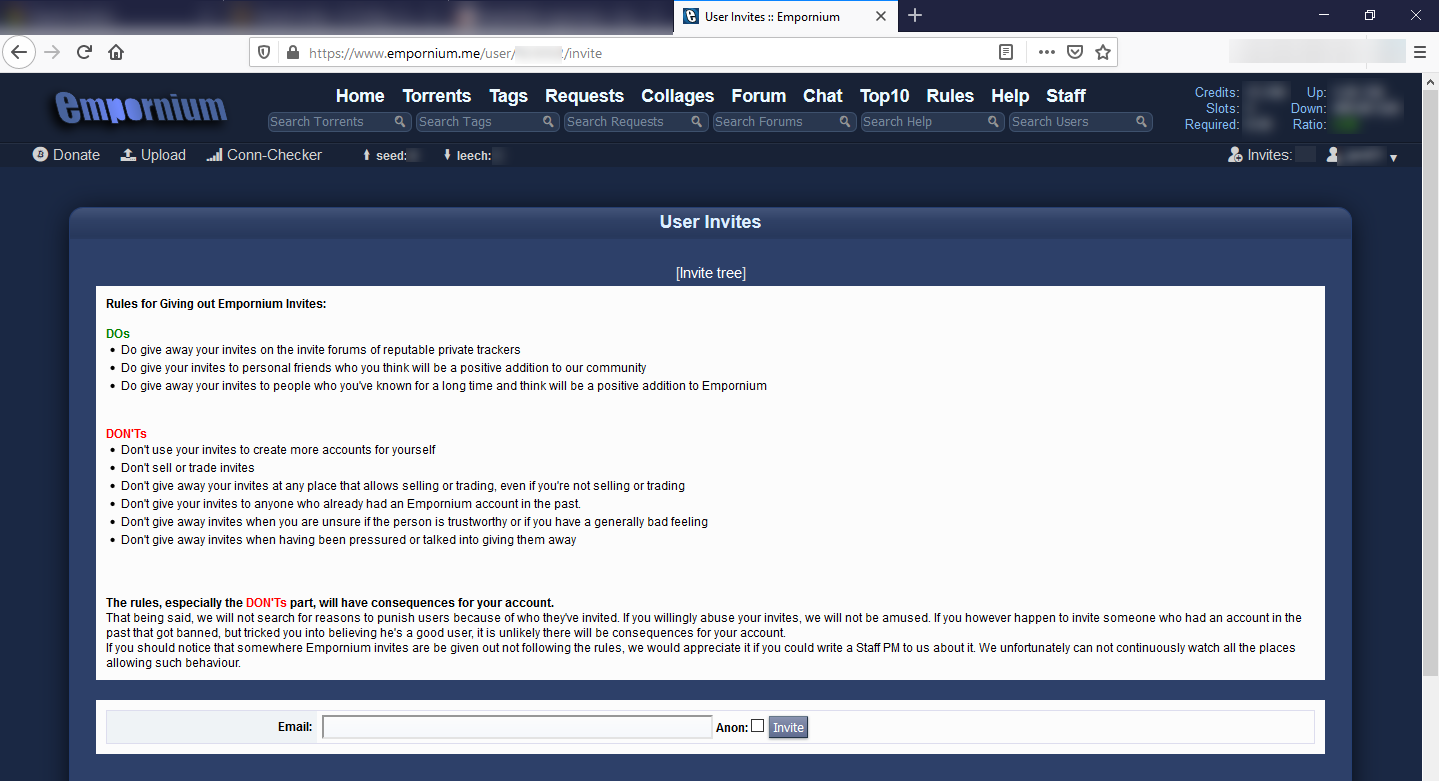Open a new browser tab
The width and height of the screenshot is (1439, 781).
click(x=915, y=15)
